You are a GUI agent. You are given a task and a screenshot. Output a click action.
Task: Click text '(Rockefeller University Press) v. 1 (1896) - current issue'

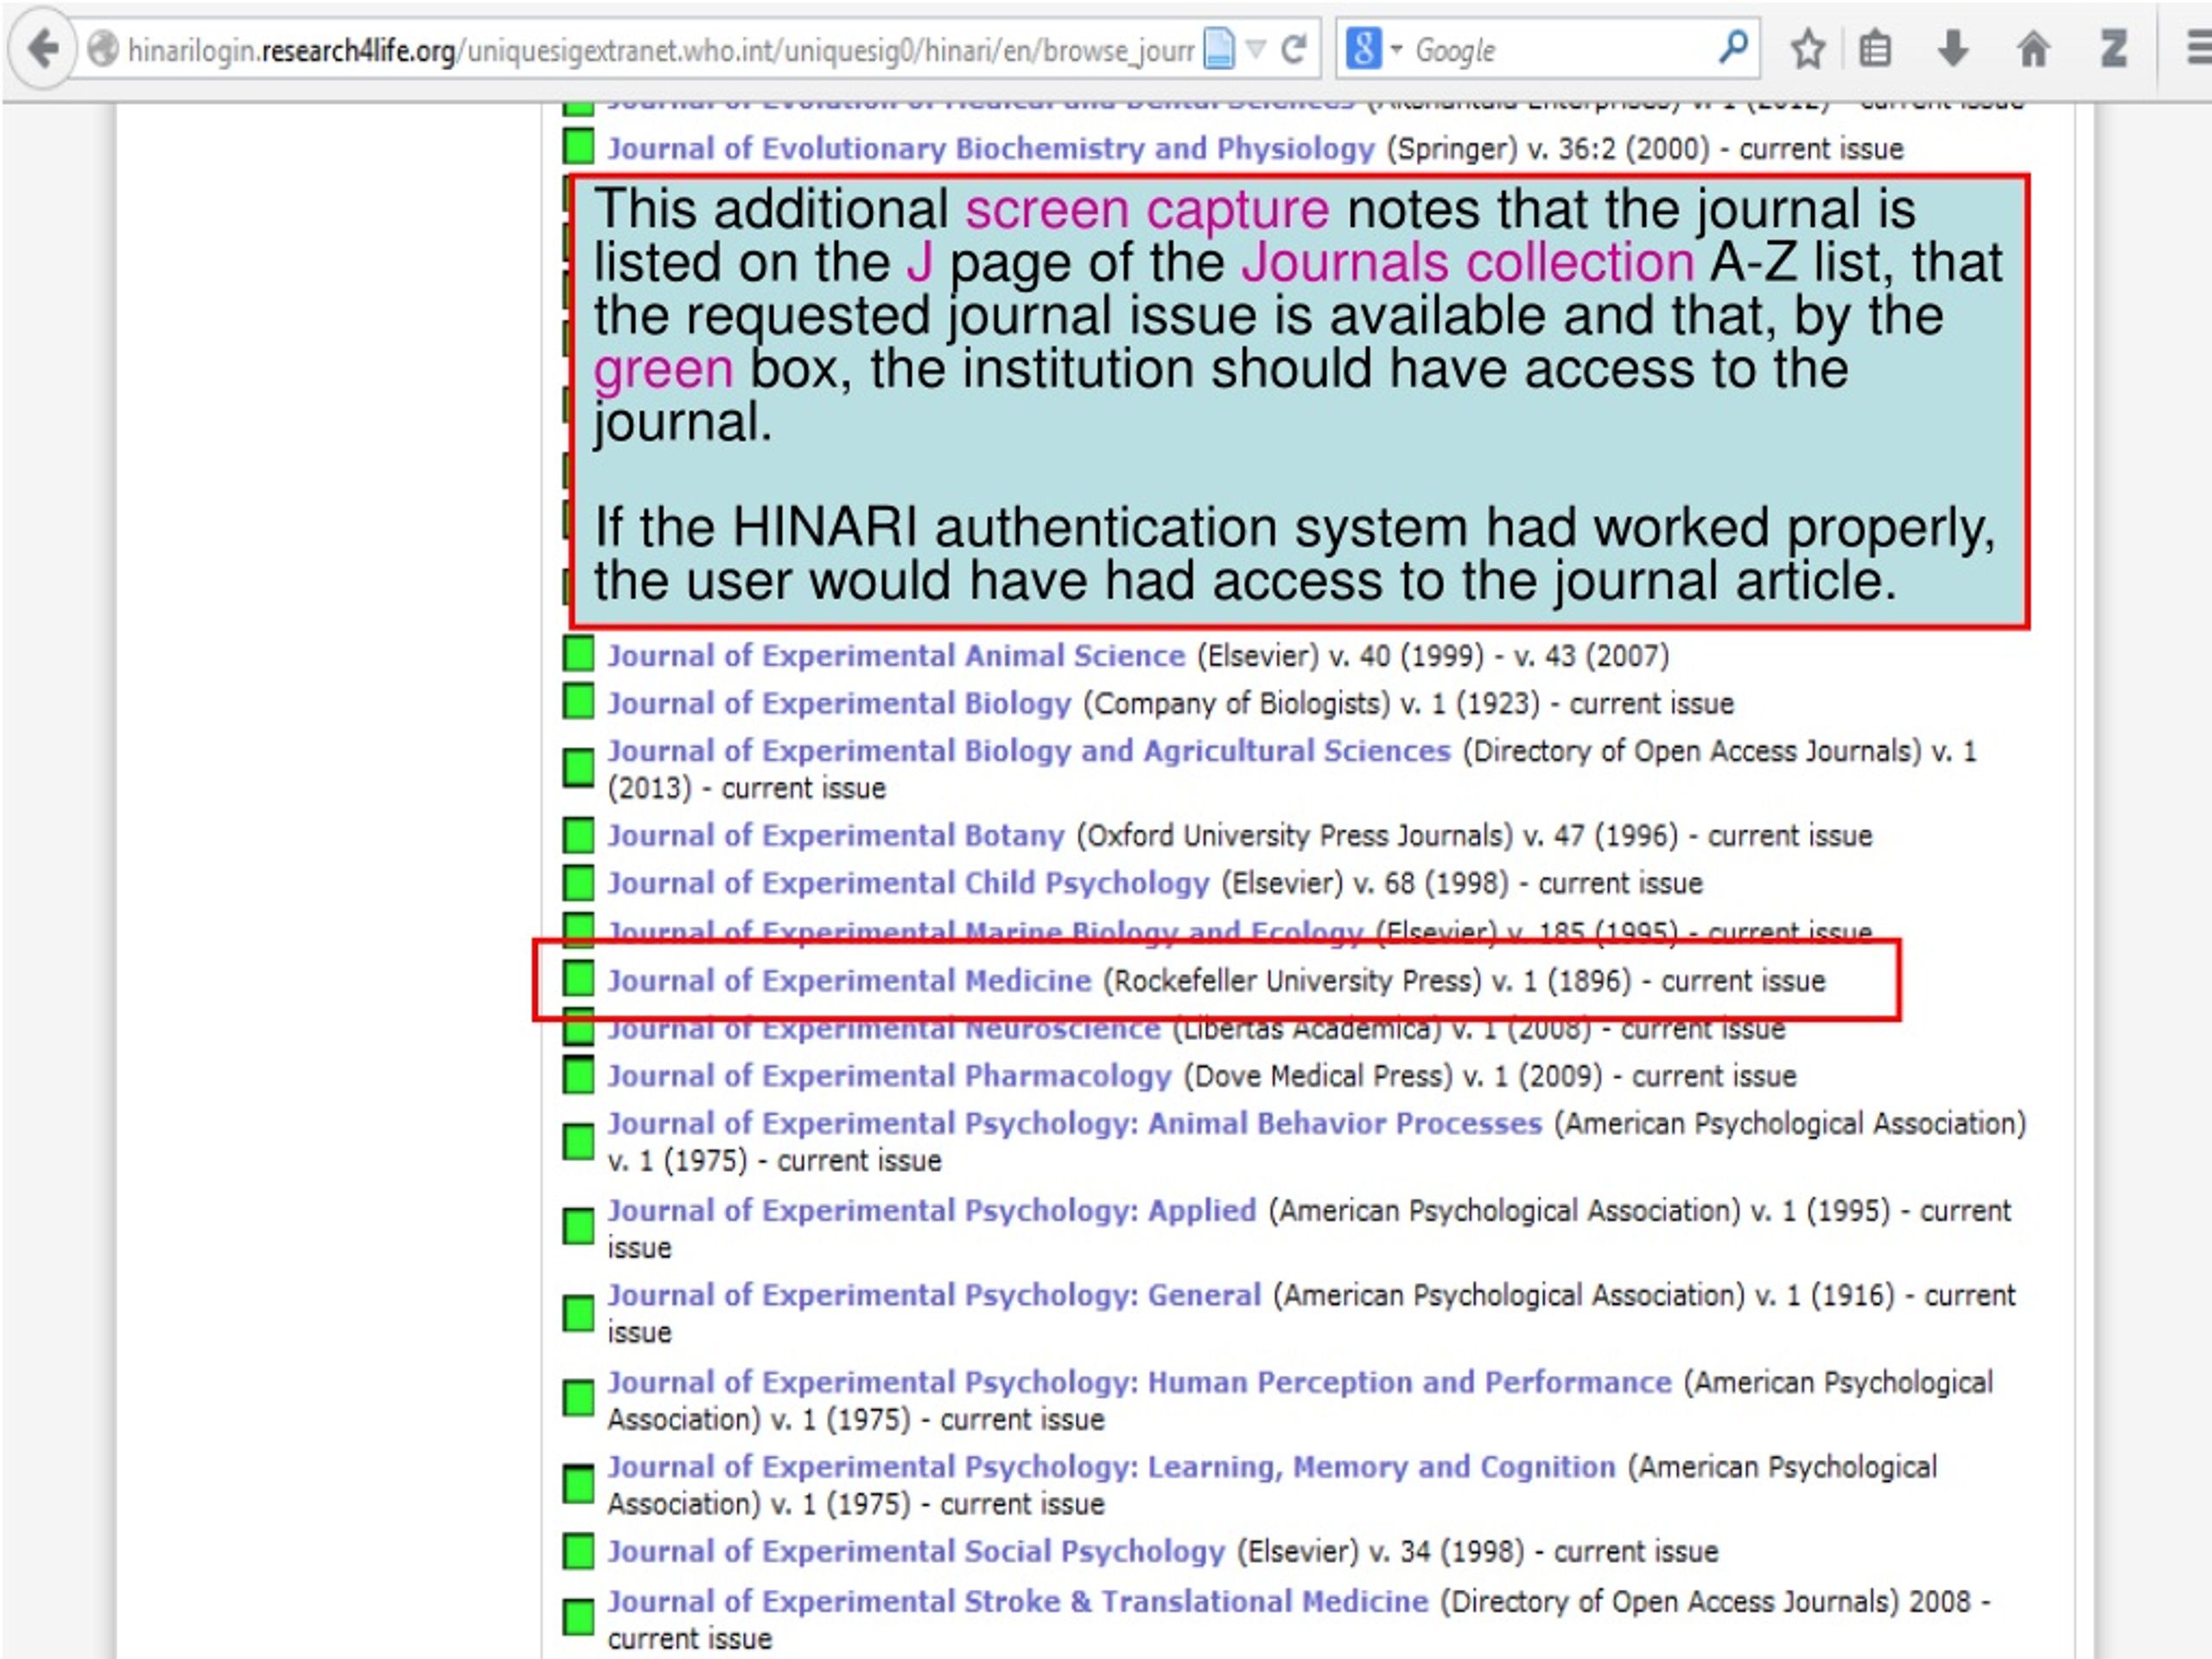1464,982
